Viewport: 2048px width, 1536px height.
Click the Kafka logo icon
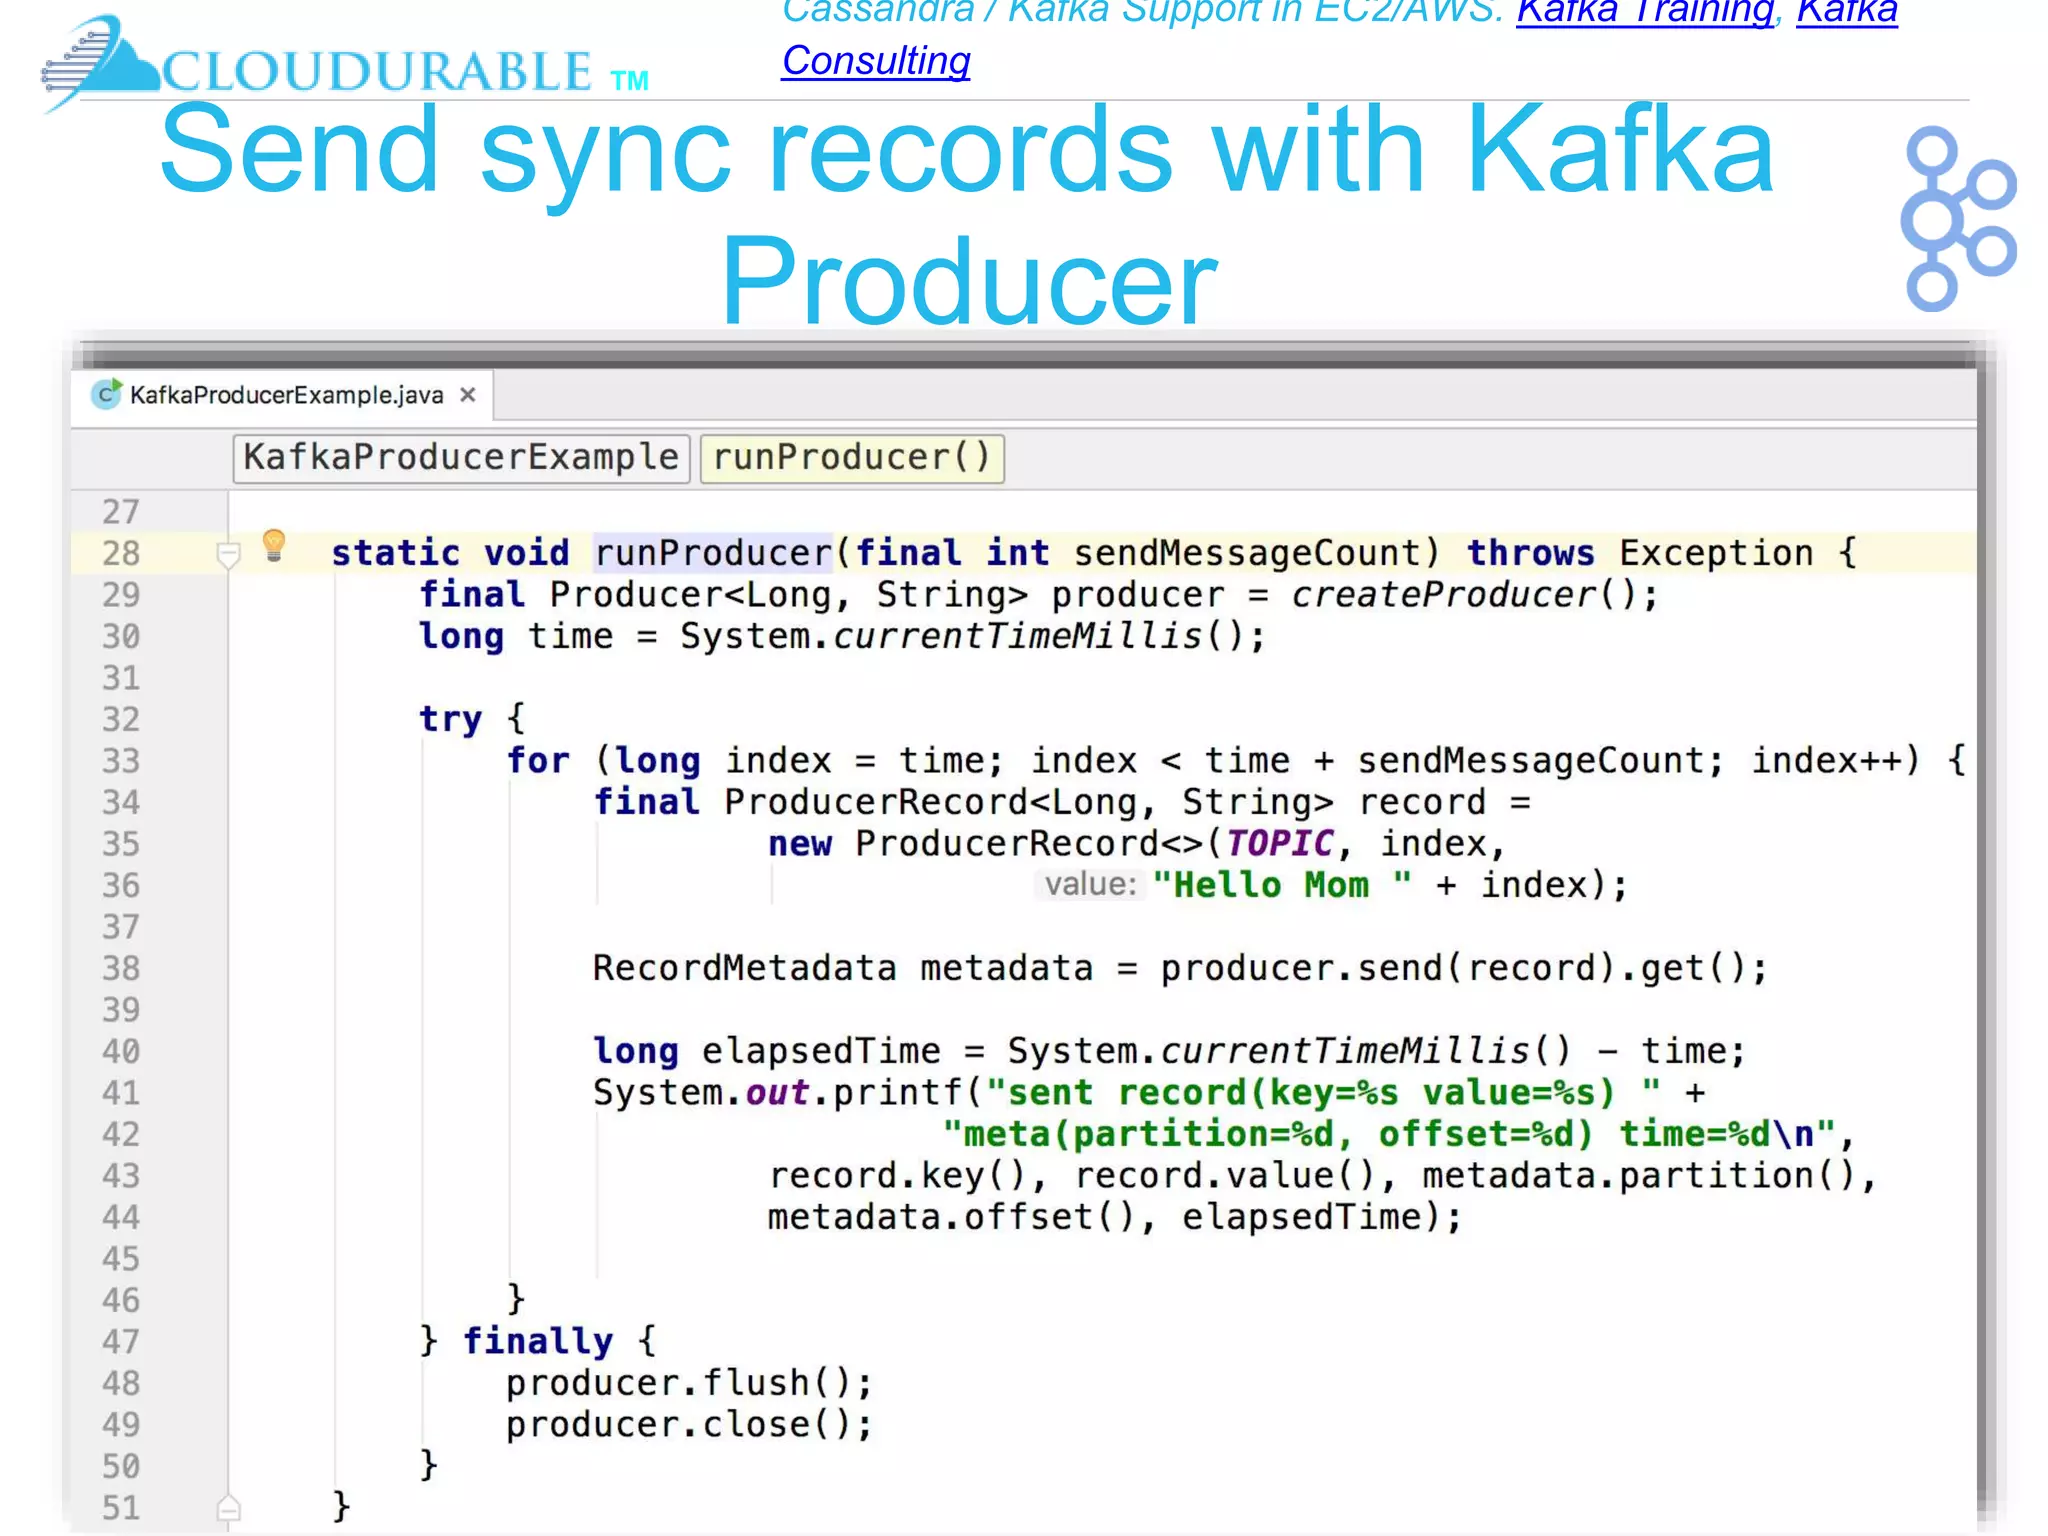coord(1957,218)
